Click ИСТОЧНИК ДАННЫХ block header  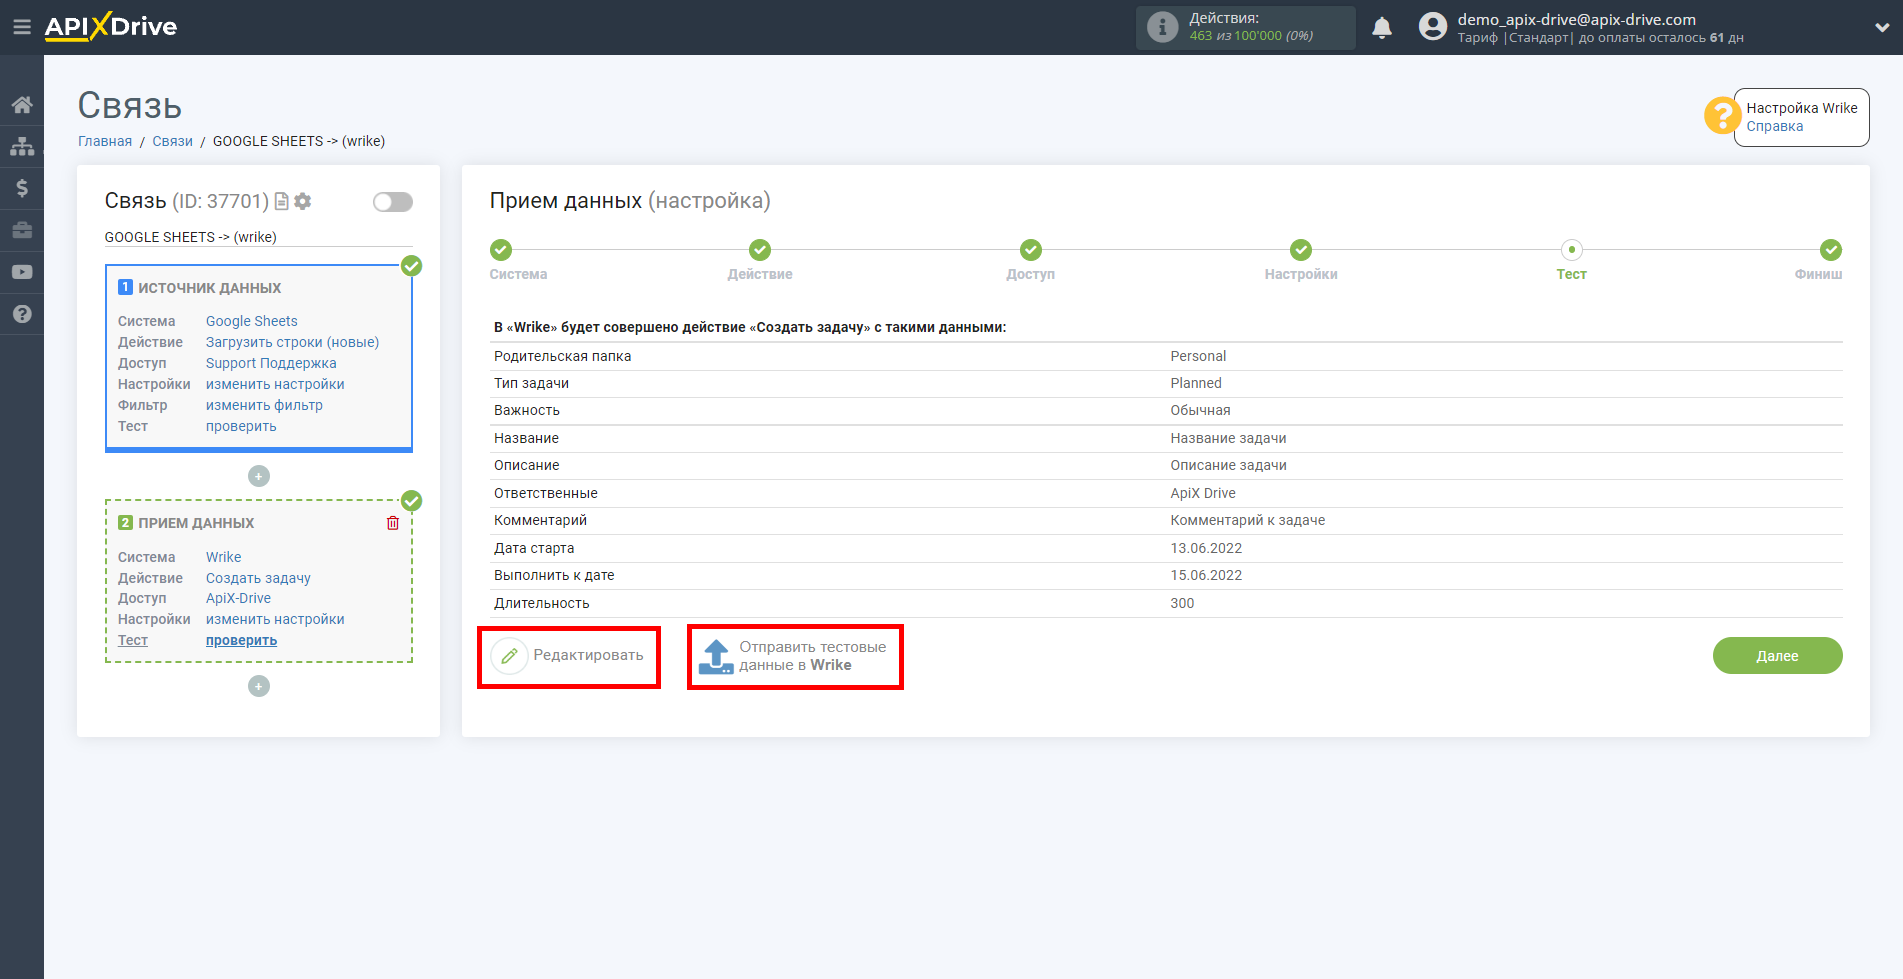pos(209,288)
